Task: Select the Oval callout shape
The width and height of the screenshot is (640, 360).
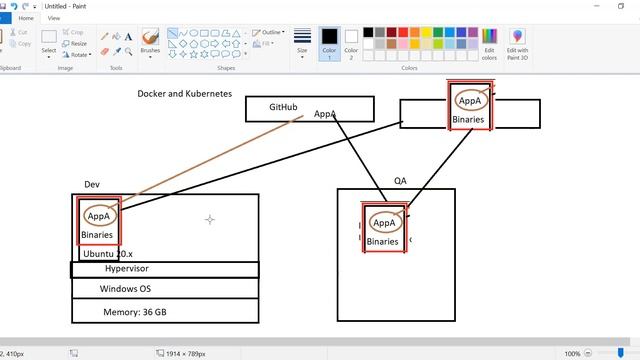Action: tap(226, 54)
